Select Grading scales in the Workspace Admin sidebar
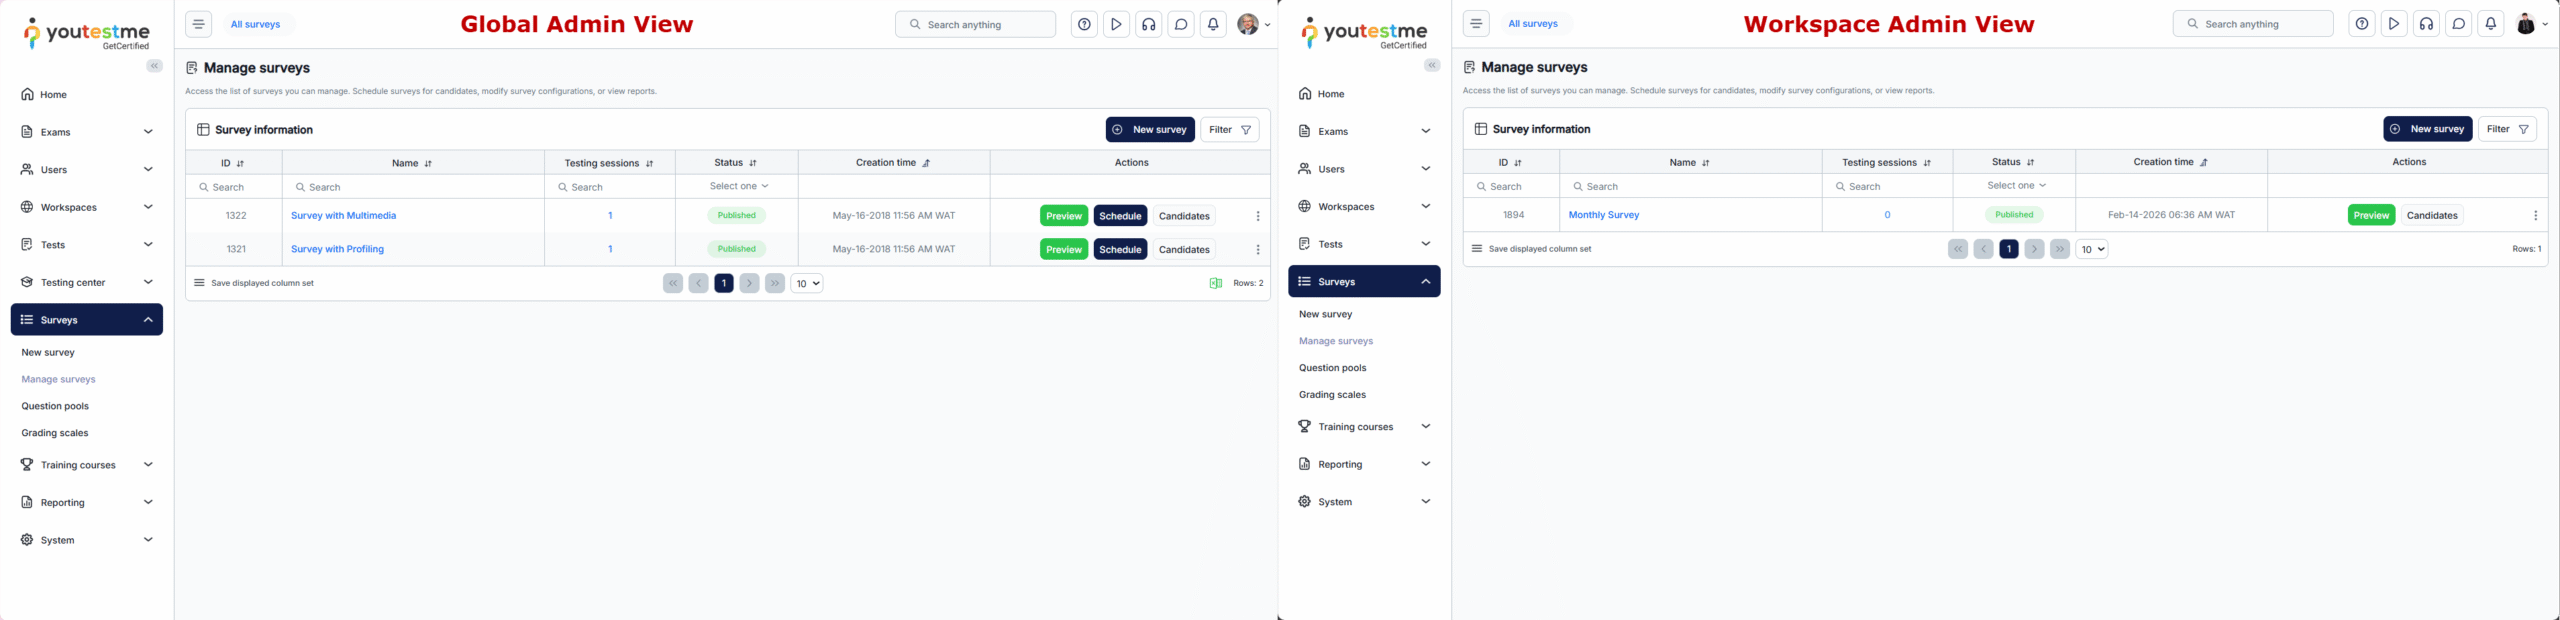This screenshot has width=2560, height=620. [1332, 395]
